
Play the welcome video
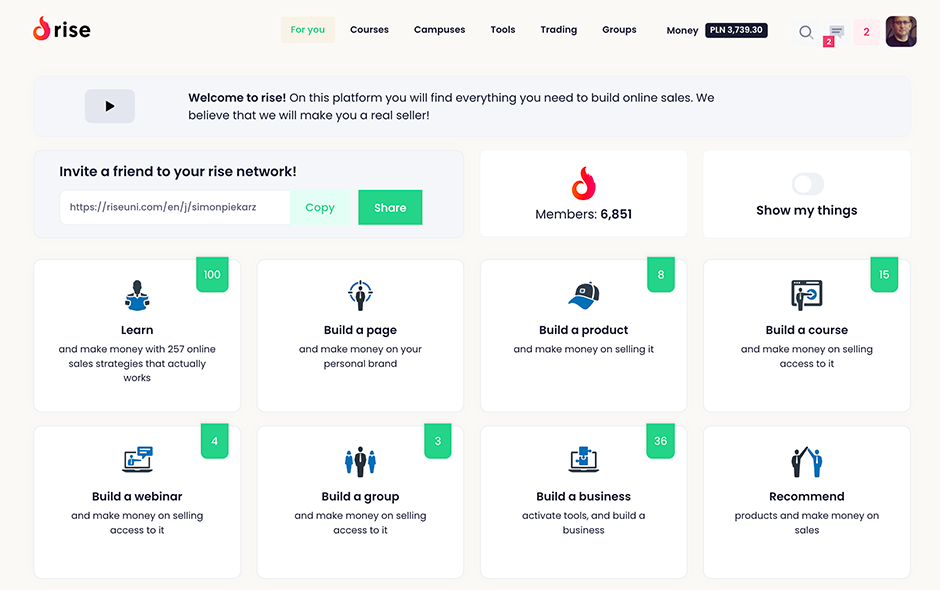pos(110,106)
